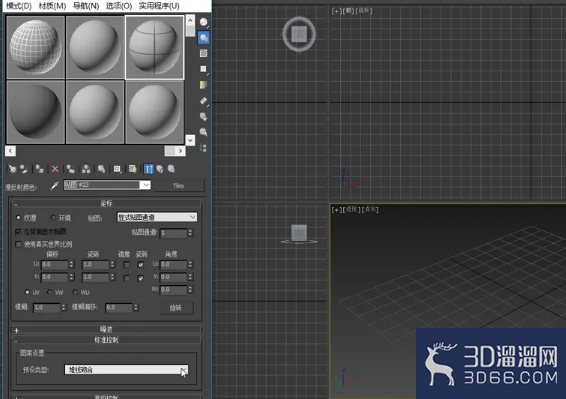The image size is (566, 399).
Task: Enable the V mirror (镜像) checkbox
Action: point(126,278)
